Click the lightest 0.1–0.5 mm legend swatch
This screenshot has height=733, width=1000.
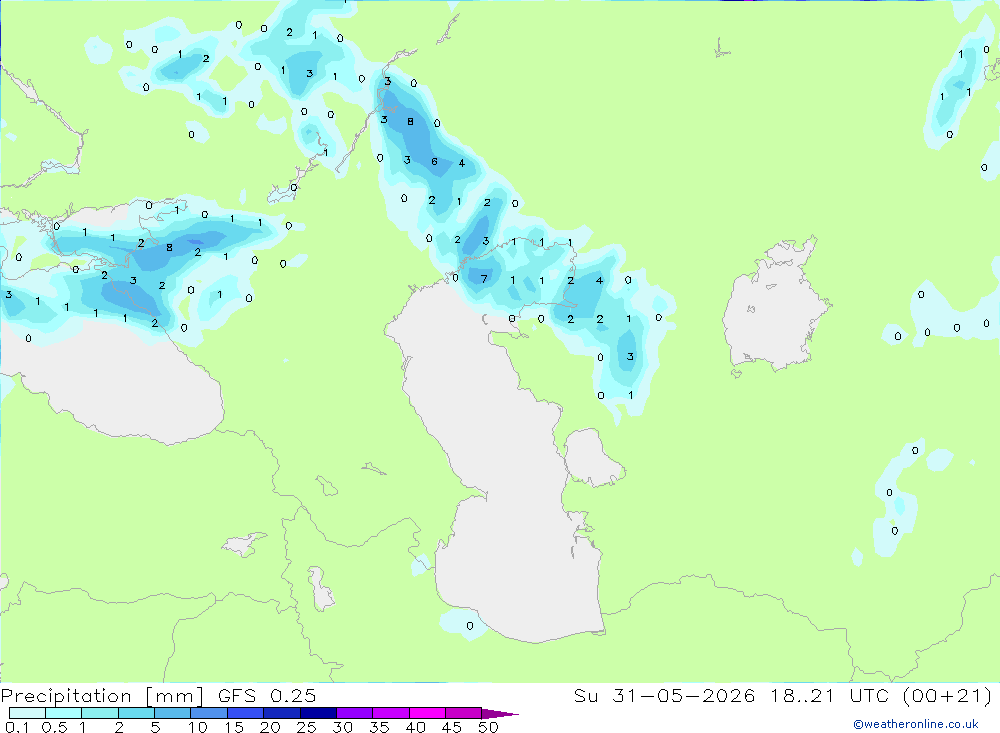click(27, 713)
